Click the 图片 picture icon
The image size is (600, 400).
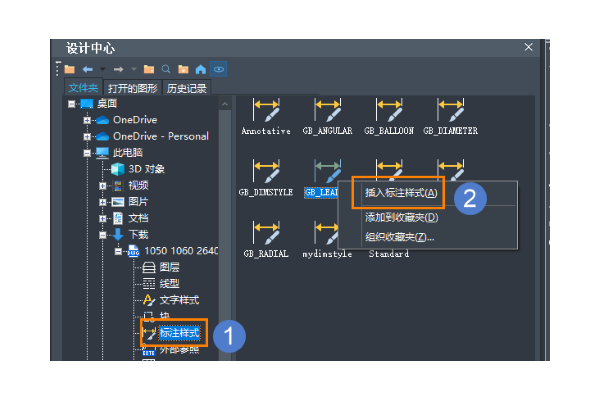tap(118, 202)
